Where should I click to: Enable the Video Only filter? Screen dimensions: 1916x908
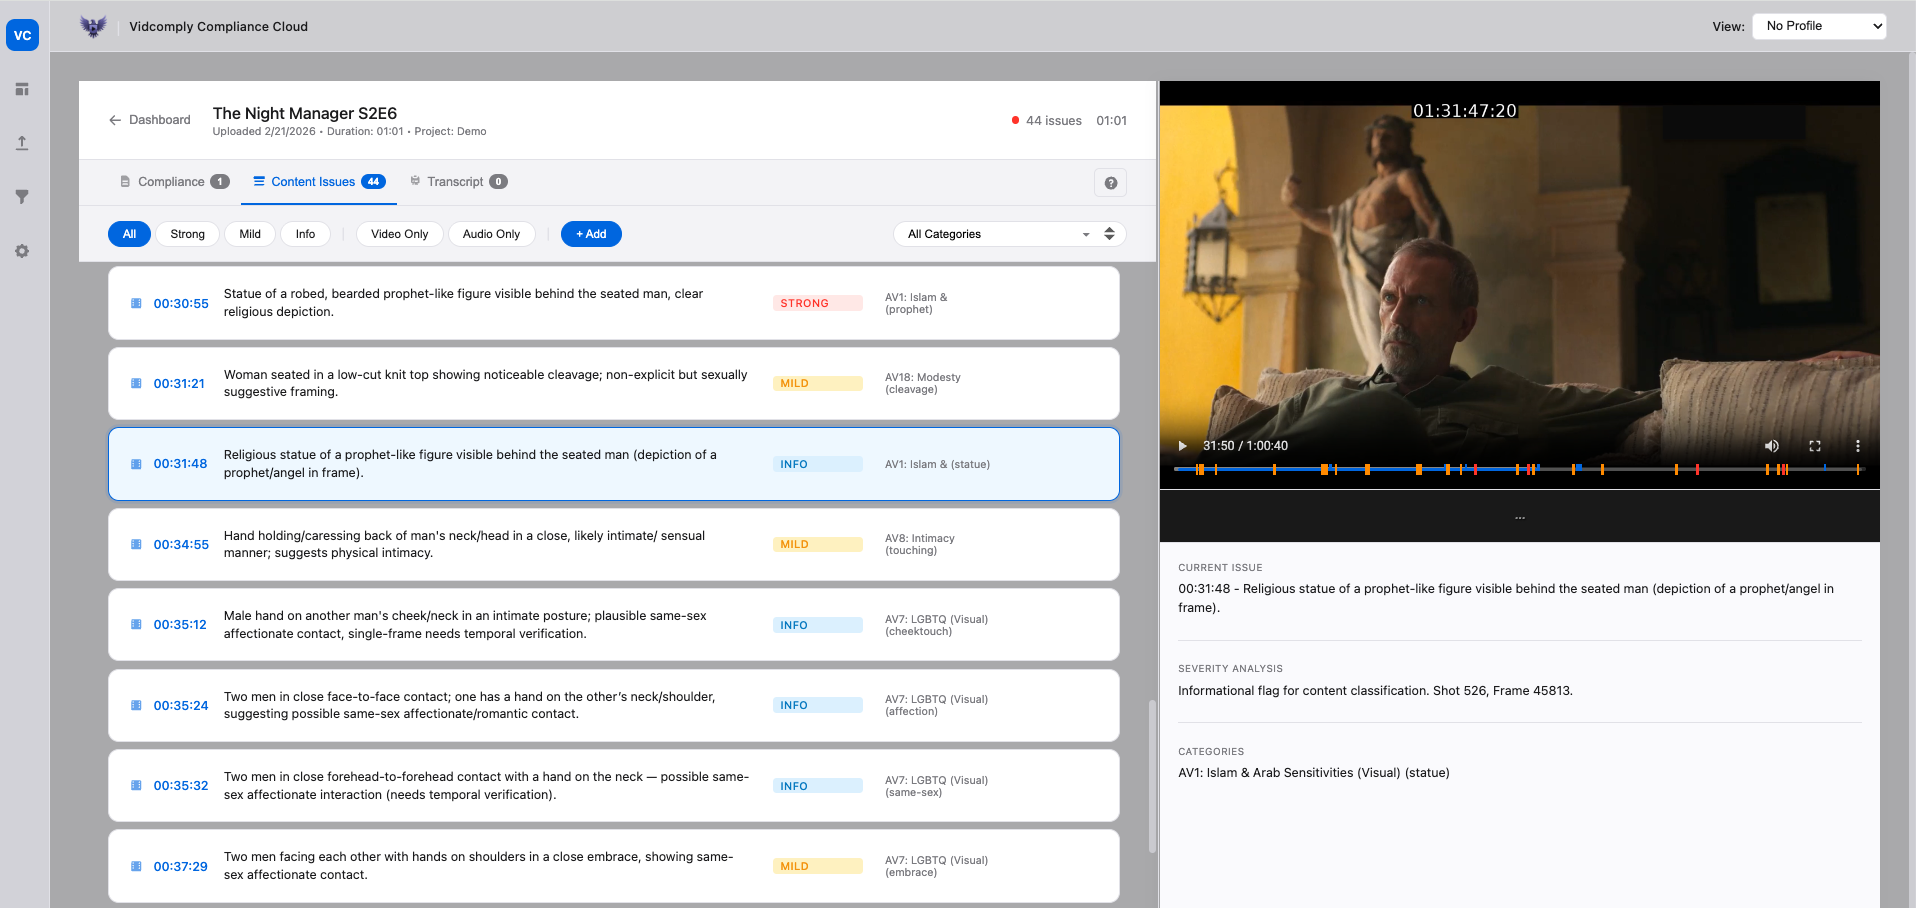[x=399, y=234]
